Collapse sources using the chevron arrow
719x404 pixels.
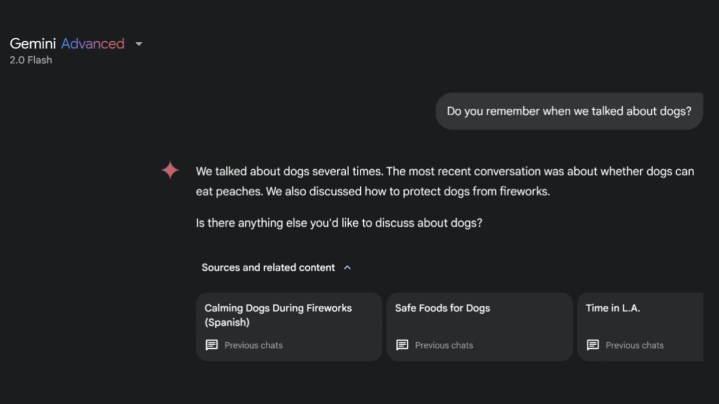347,268
